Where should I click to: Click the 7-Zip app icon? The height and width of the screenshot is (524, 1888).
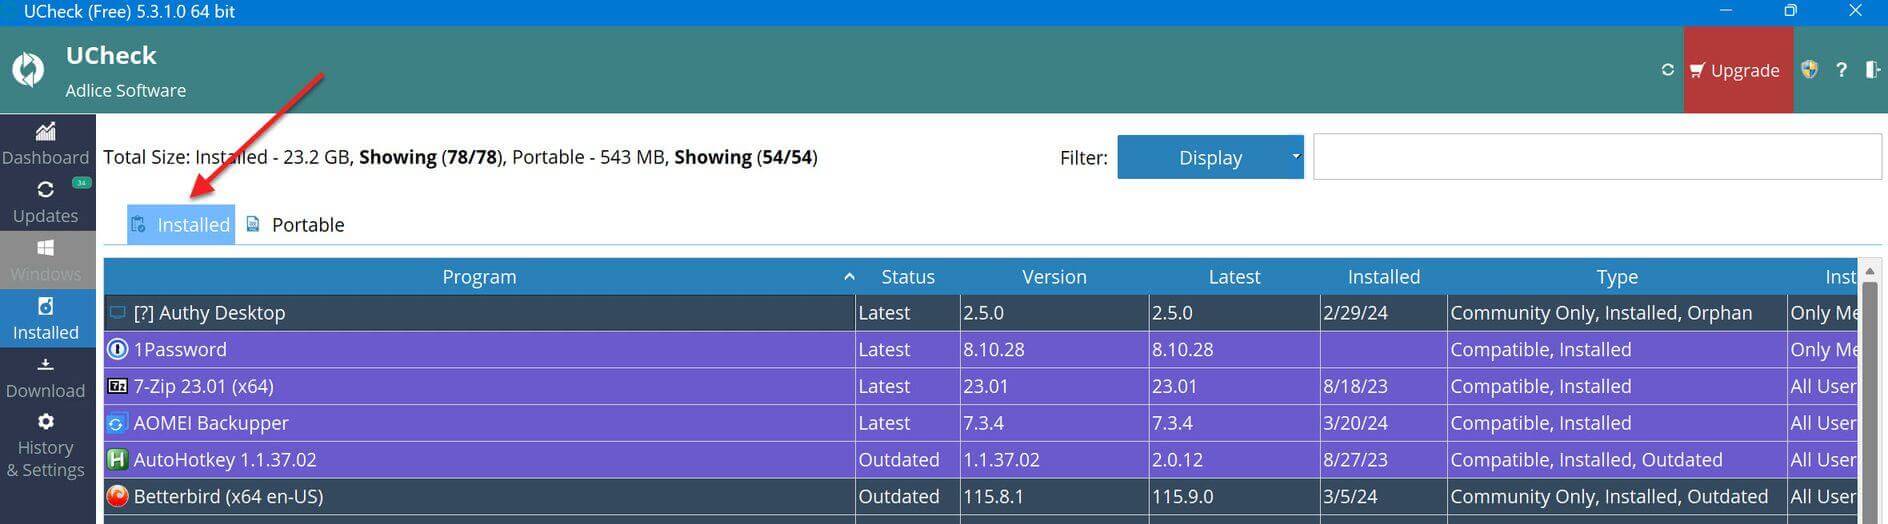tap(118, 386)
